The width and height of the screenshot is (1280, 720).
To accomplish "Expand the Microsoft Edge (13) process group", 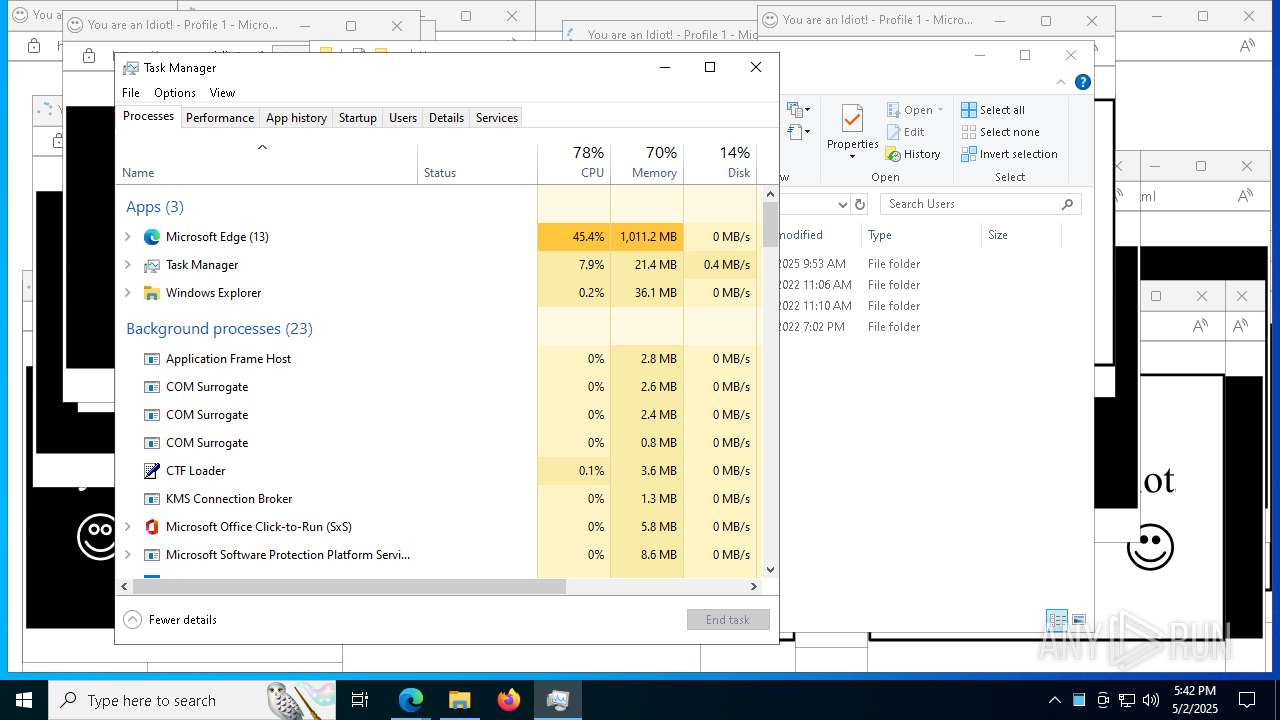I will coord(127,237).
